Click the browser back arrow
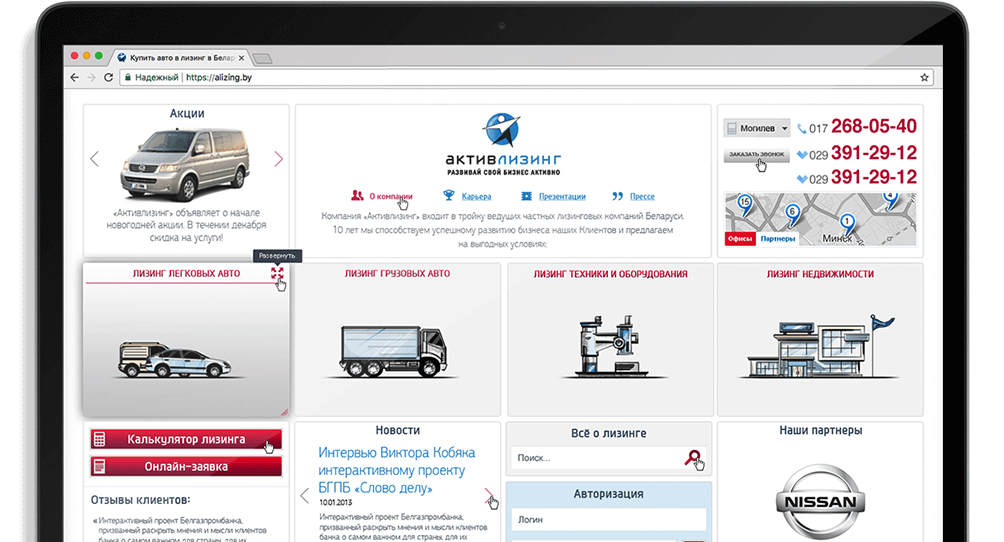 coord(74,78)
